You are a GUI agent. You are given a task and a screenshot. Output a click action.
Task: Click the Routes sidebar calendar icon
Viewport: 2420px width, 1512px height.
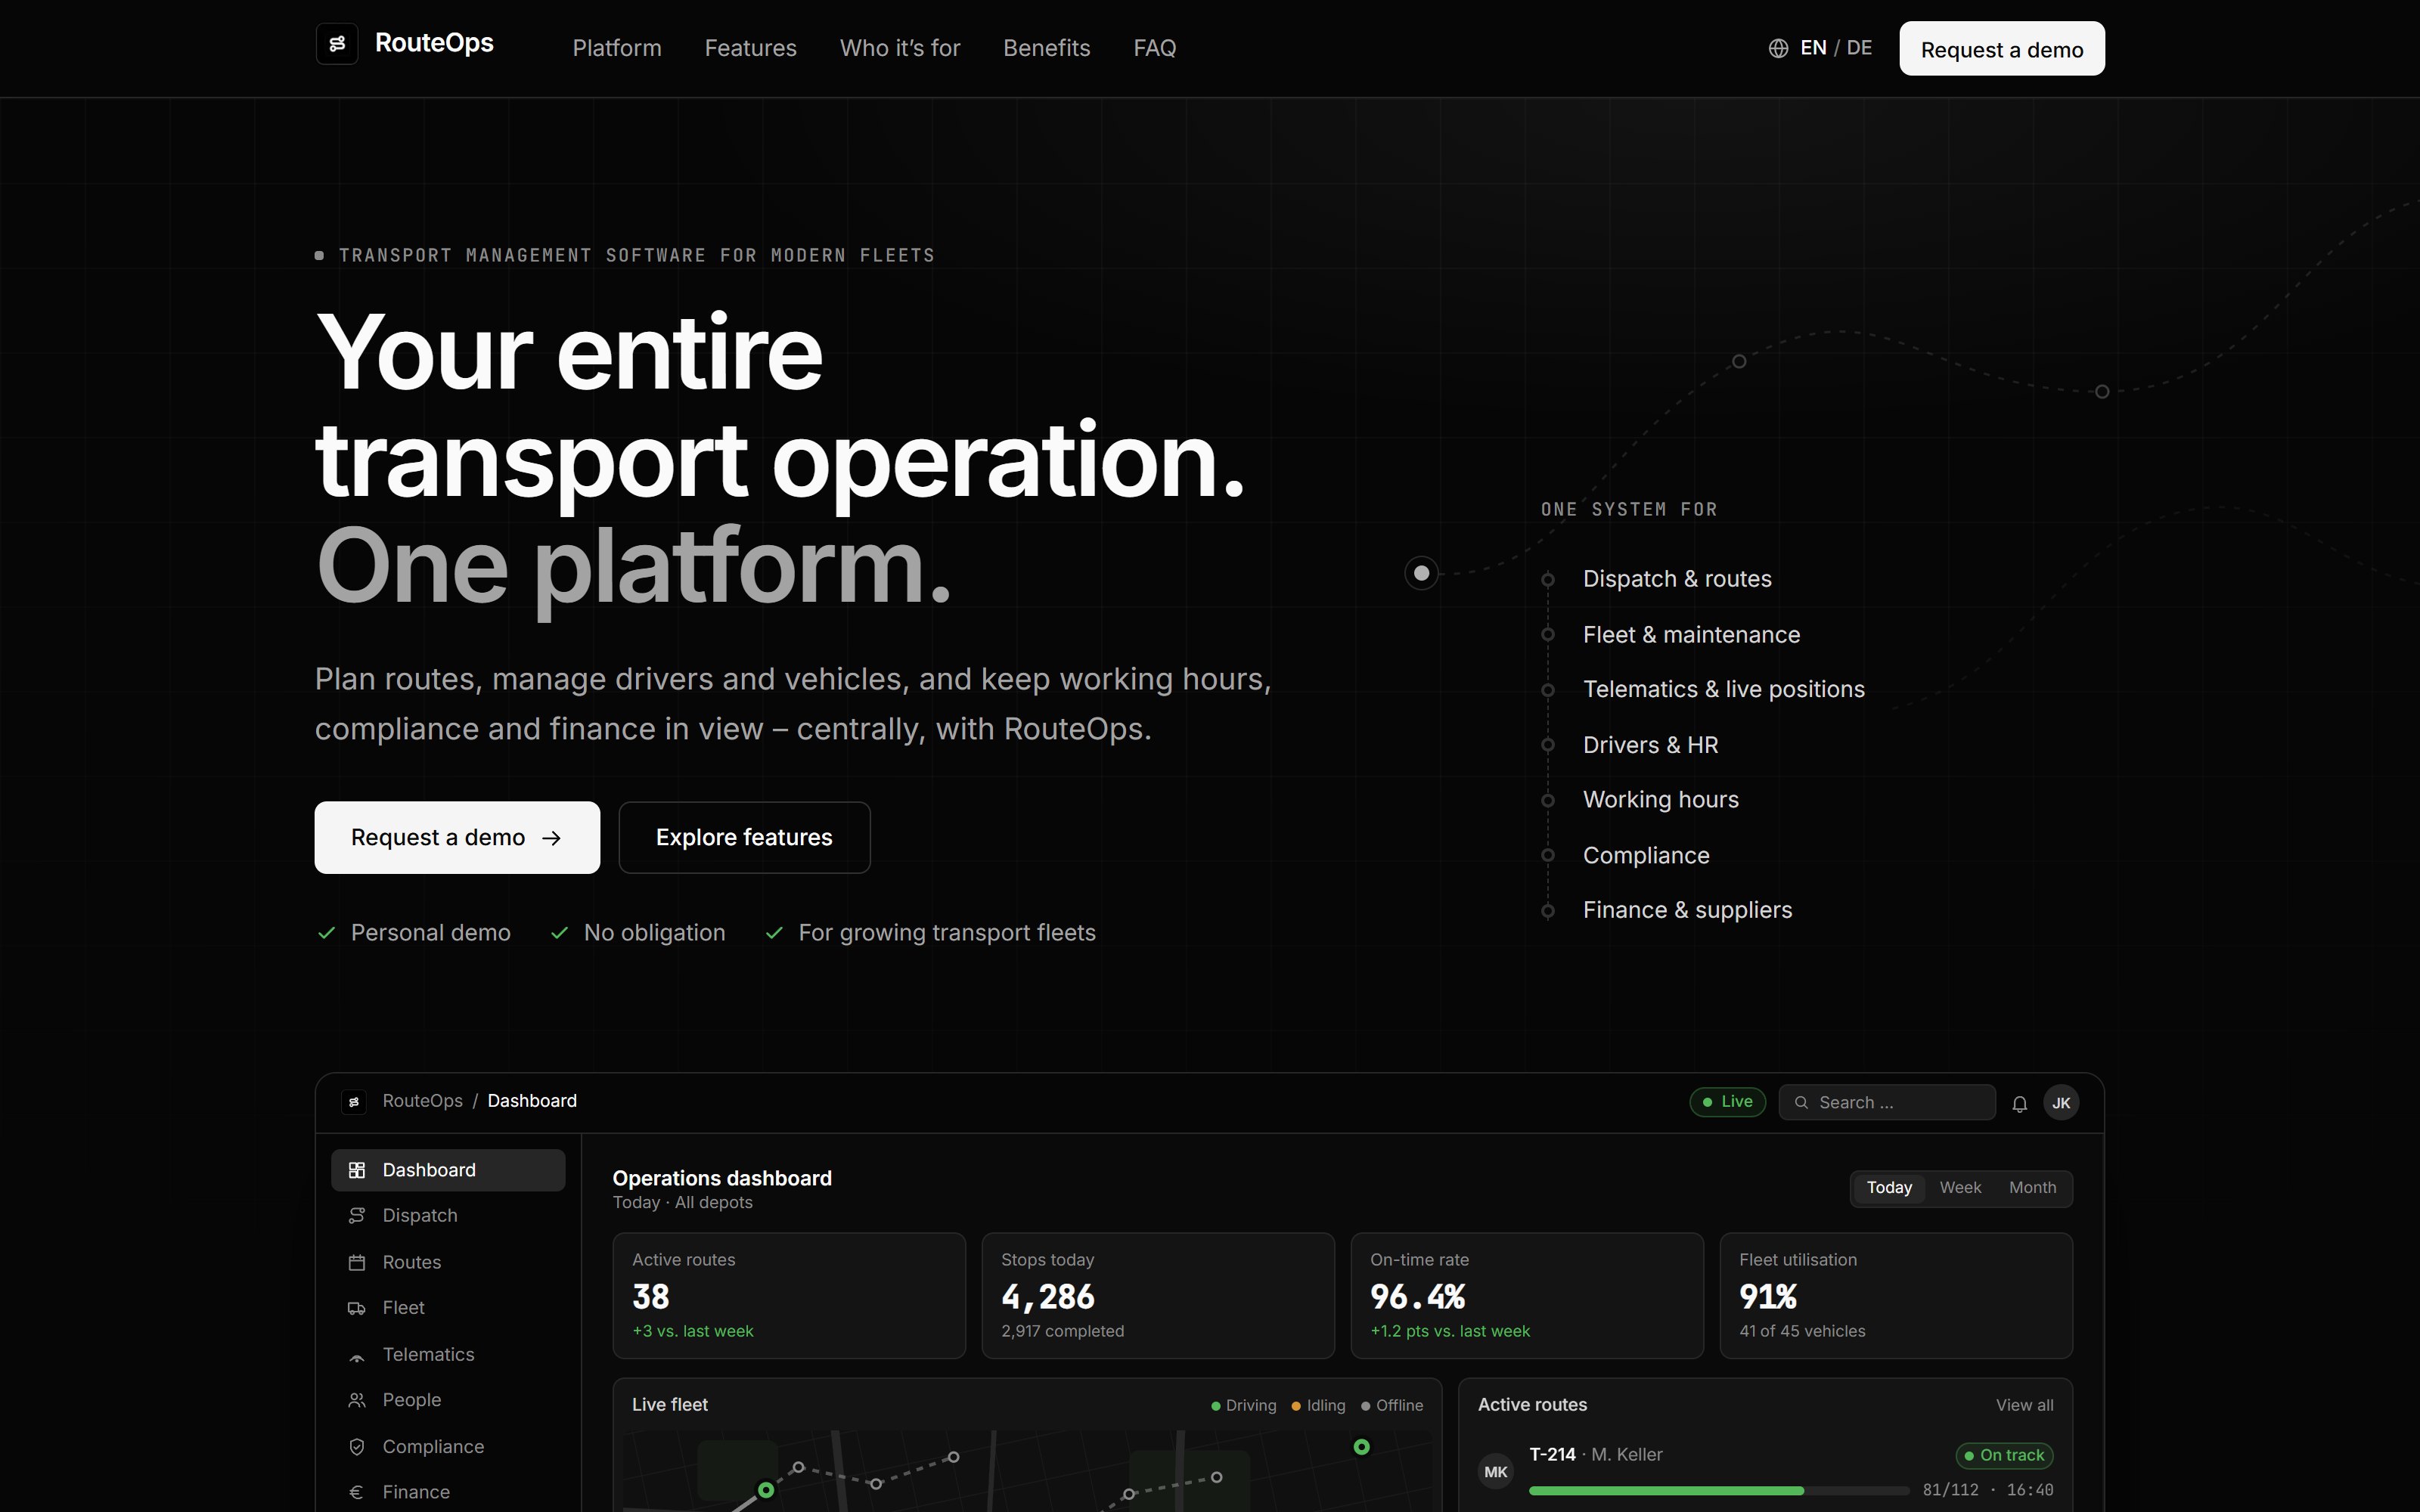(357, 1263)
